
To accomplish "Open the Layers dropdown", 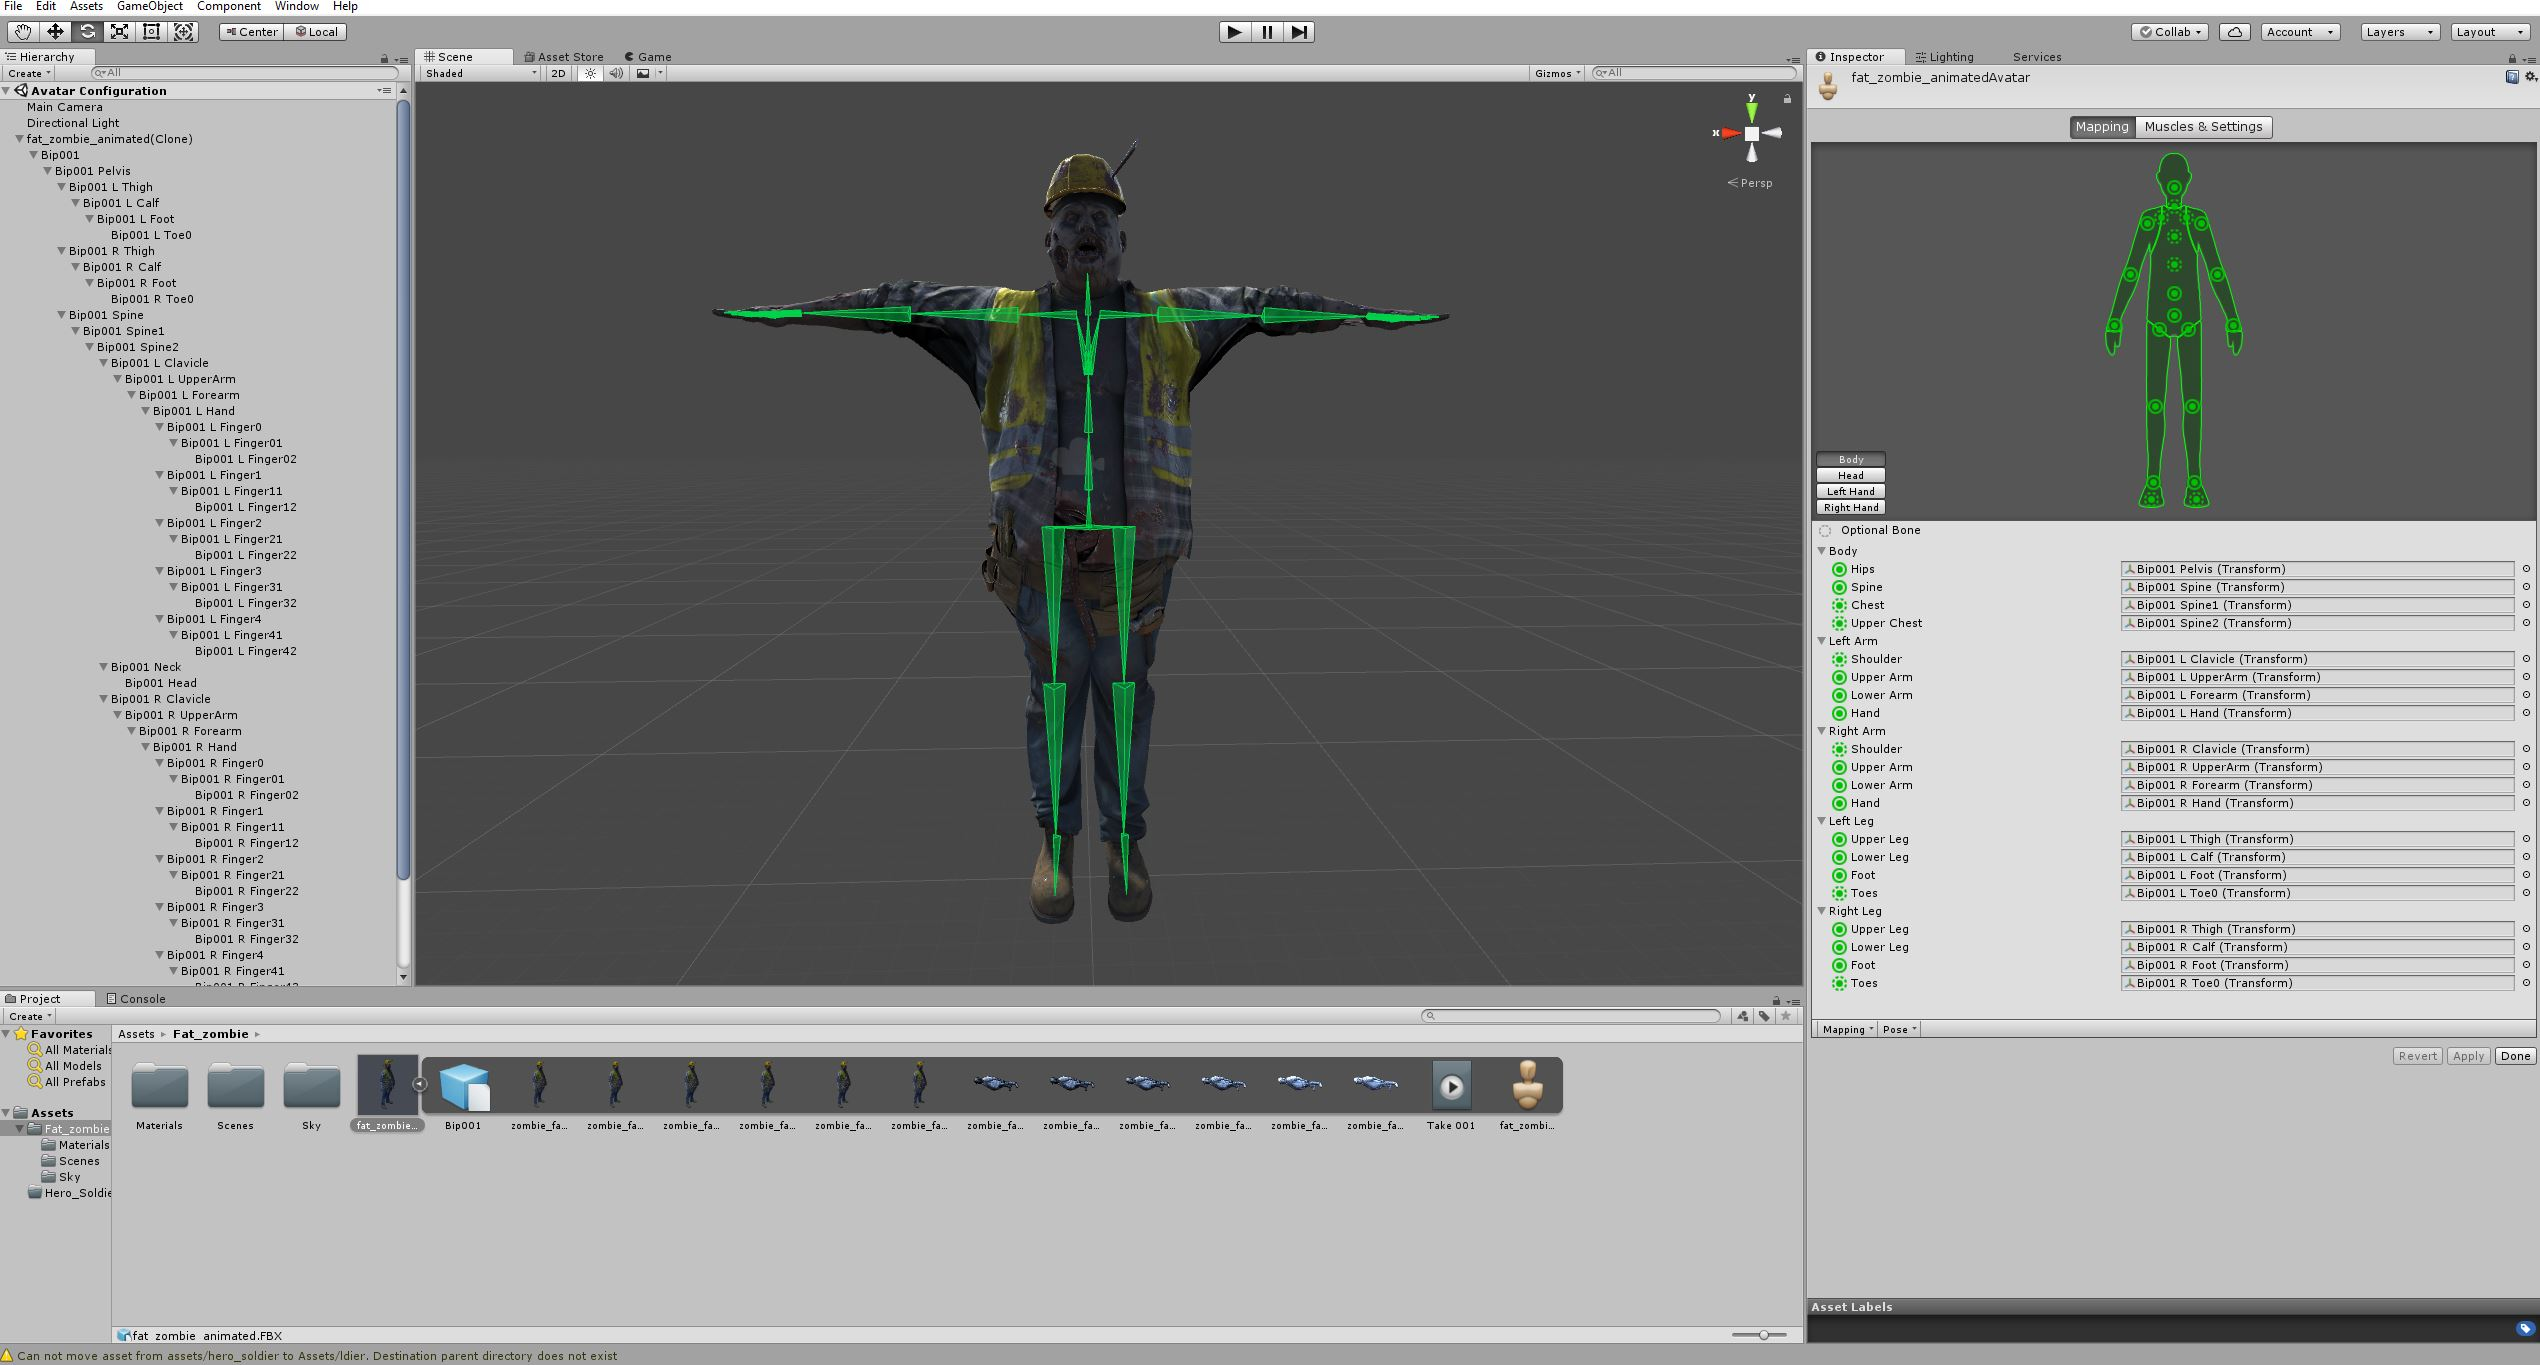I will [2398, 32].
